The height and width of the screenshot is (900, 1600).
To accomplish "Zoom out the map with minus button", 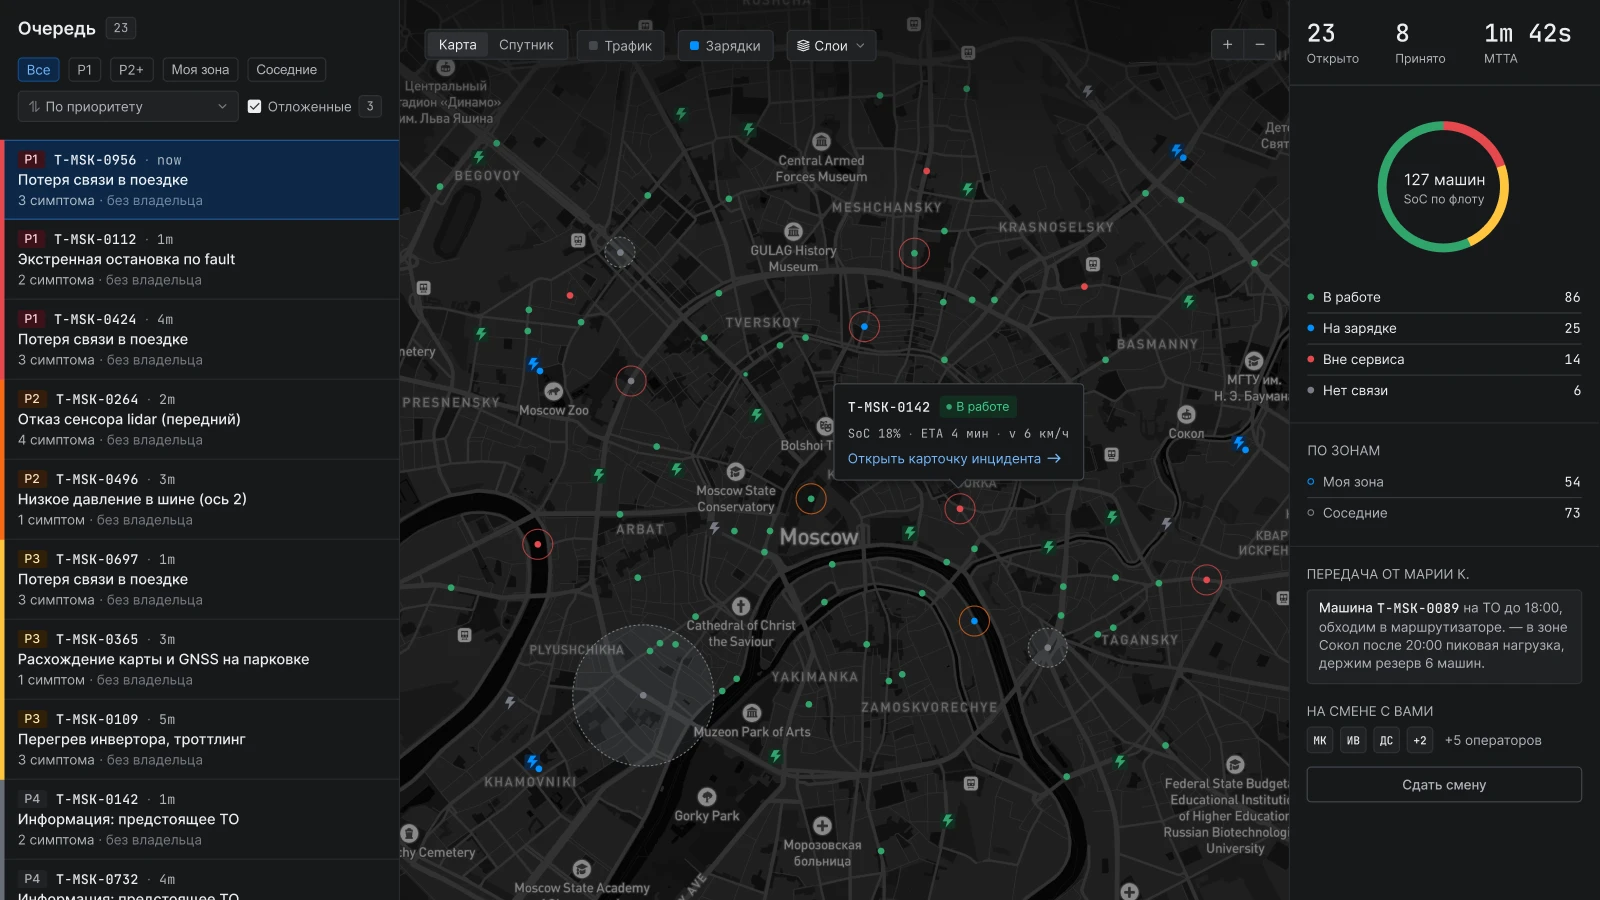I will tap(1260, 45).
